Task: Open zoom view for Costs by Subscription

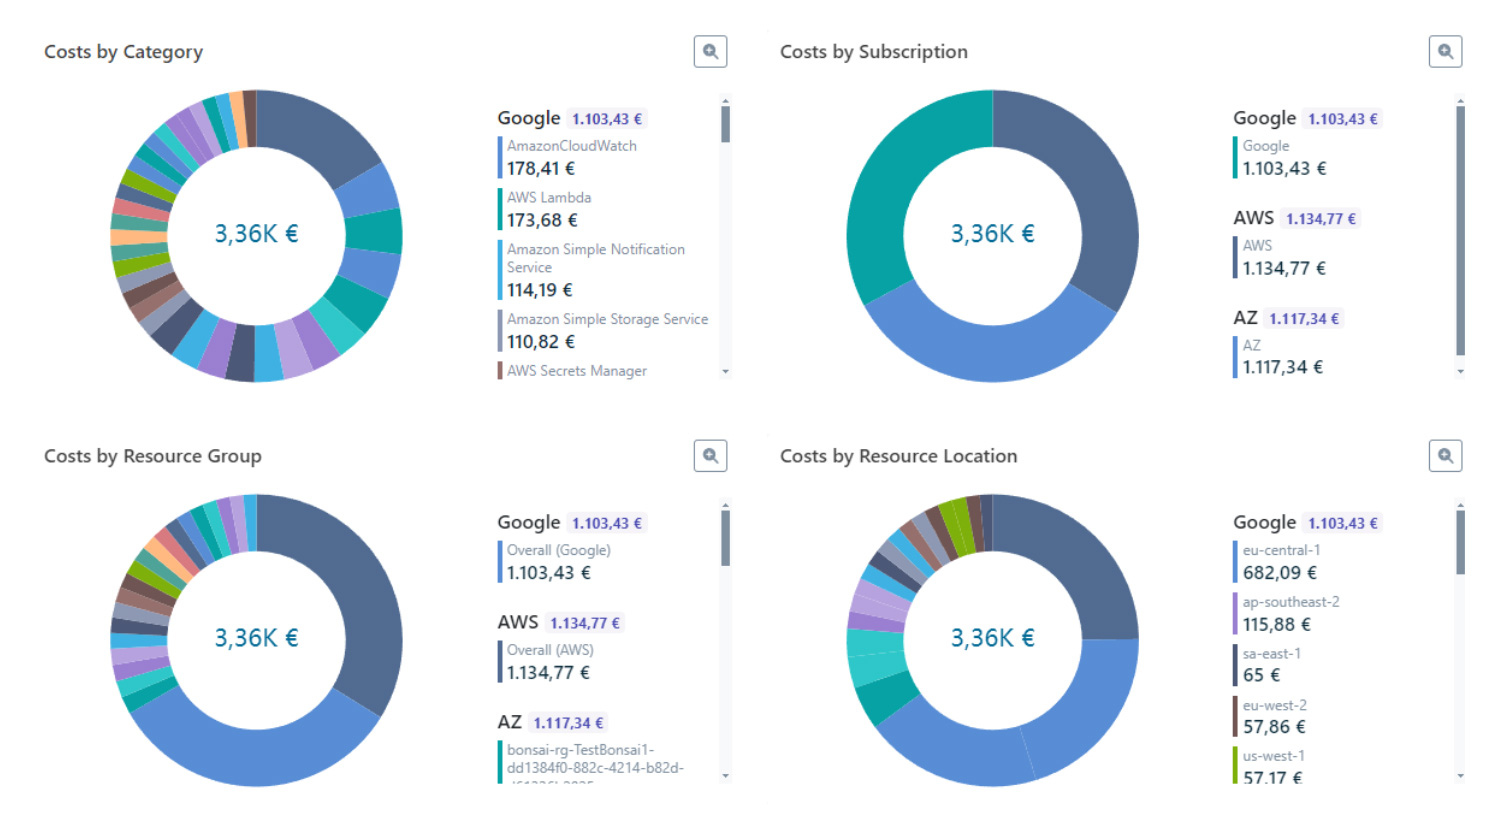Action: 1445,52
